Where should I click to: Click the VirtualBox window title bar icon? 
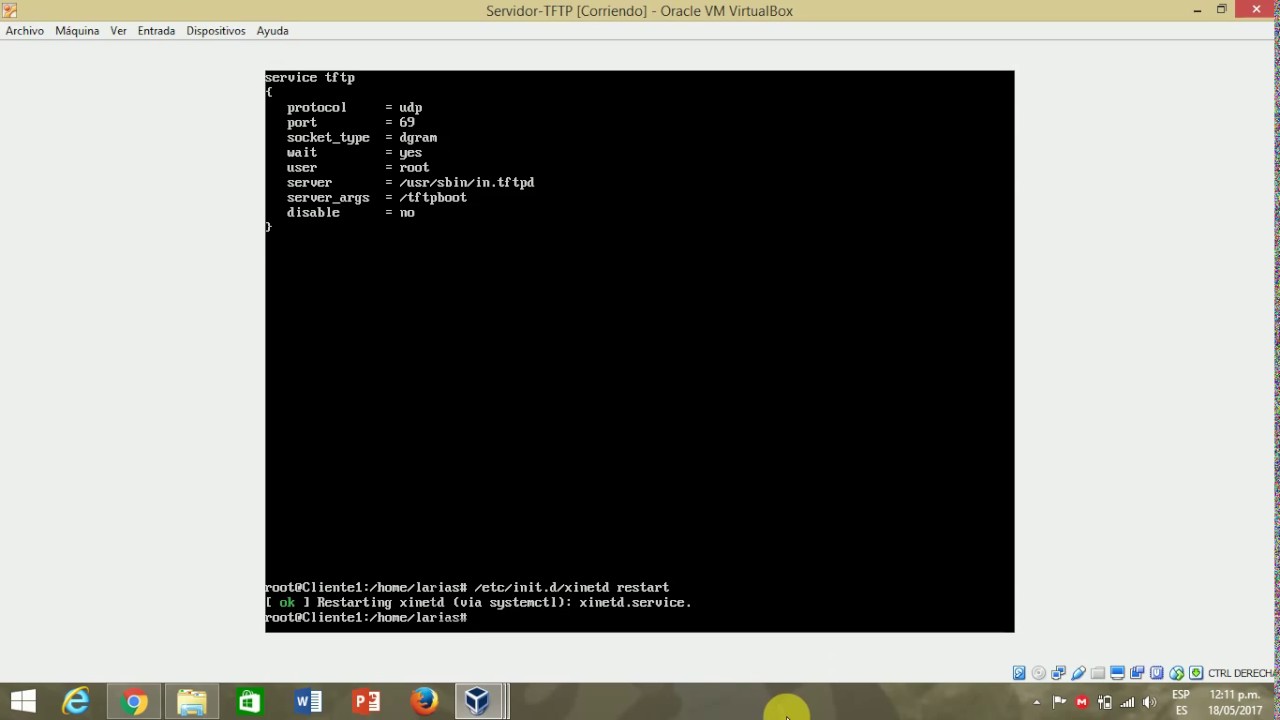click(x=10, y=11)
